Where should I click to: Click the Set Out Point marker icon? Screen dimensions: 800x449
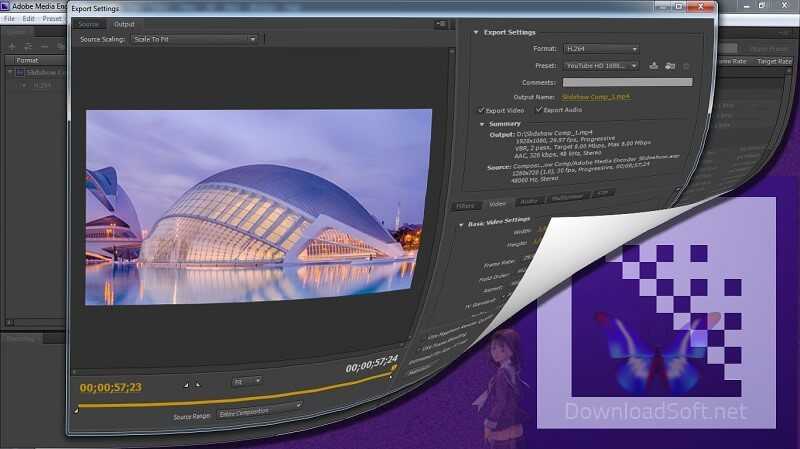pyautogui.click(x=198, y=384)
